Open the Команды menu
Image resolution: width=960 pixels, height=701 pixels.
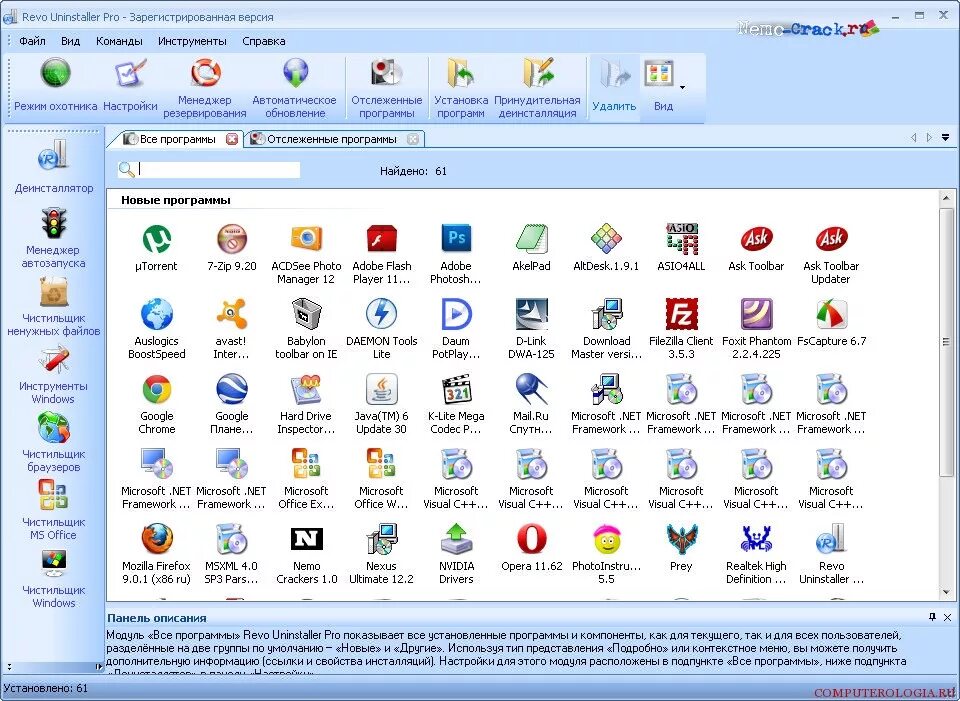click(x=119, y=41)
